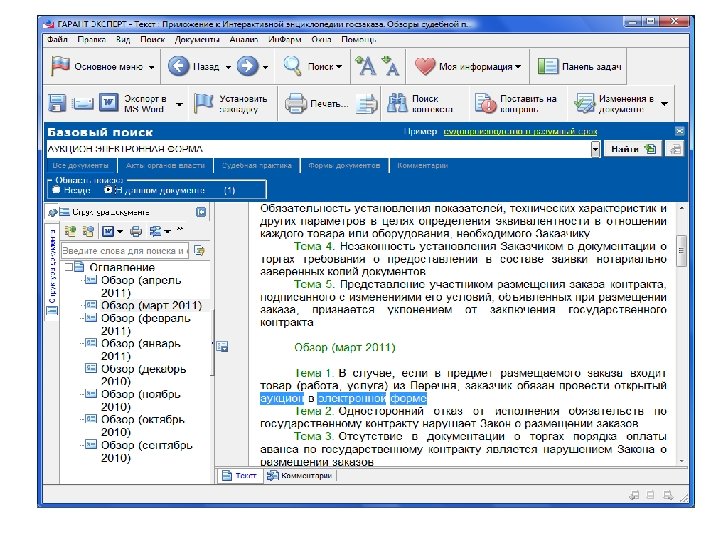Select the Формы документов tab
Viewport: 720px width, 540px height.
pos(344,165)
